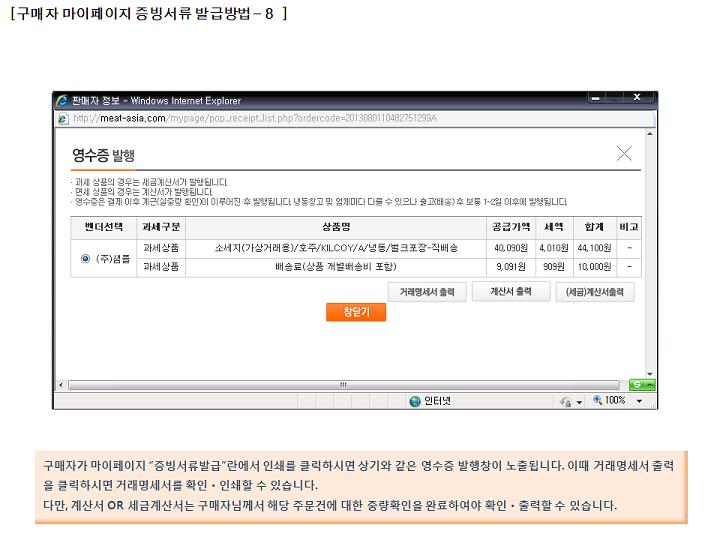
Task: Click the protected mode status icon
Action: [x=566, y=400]
